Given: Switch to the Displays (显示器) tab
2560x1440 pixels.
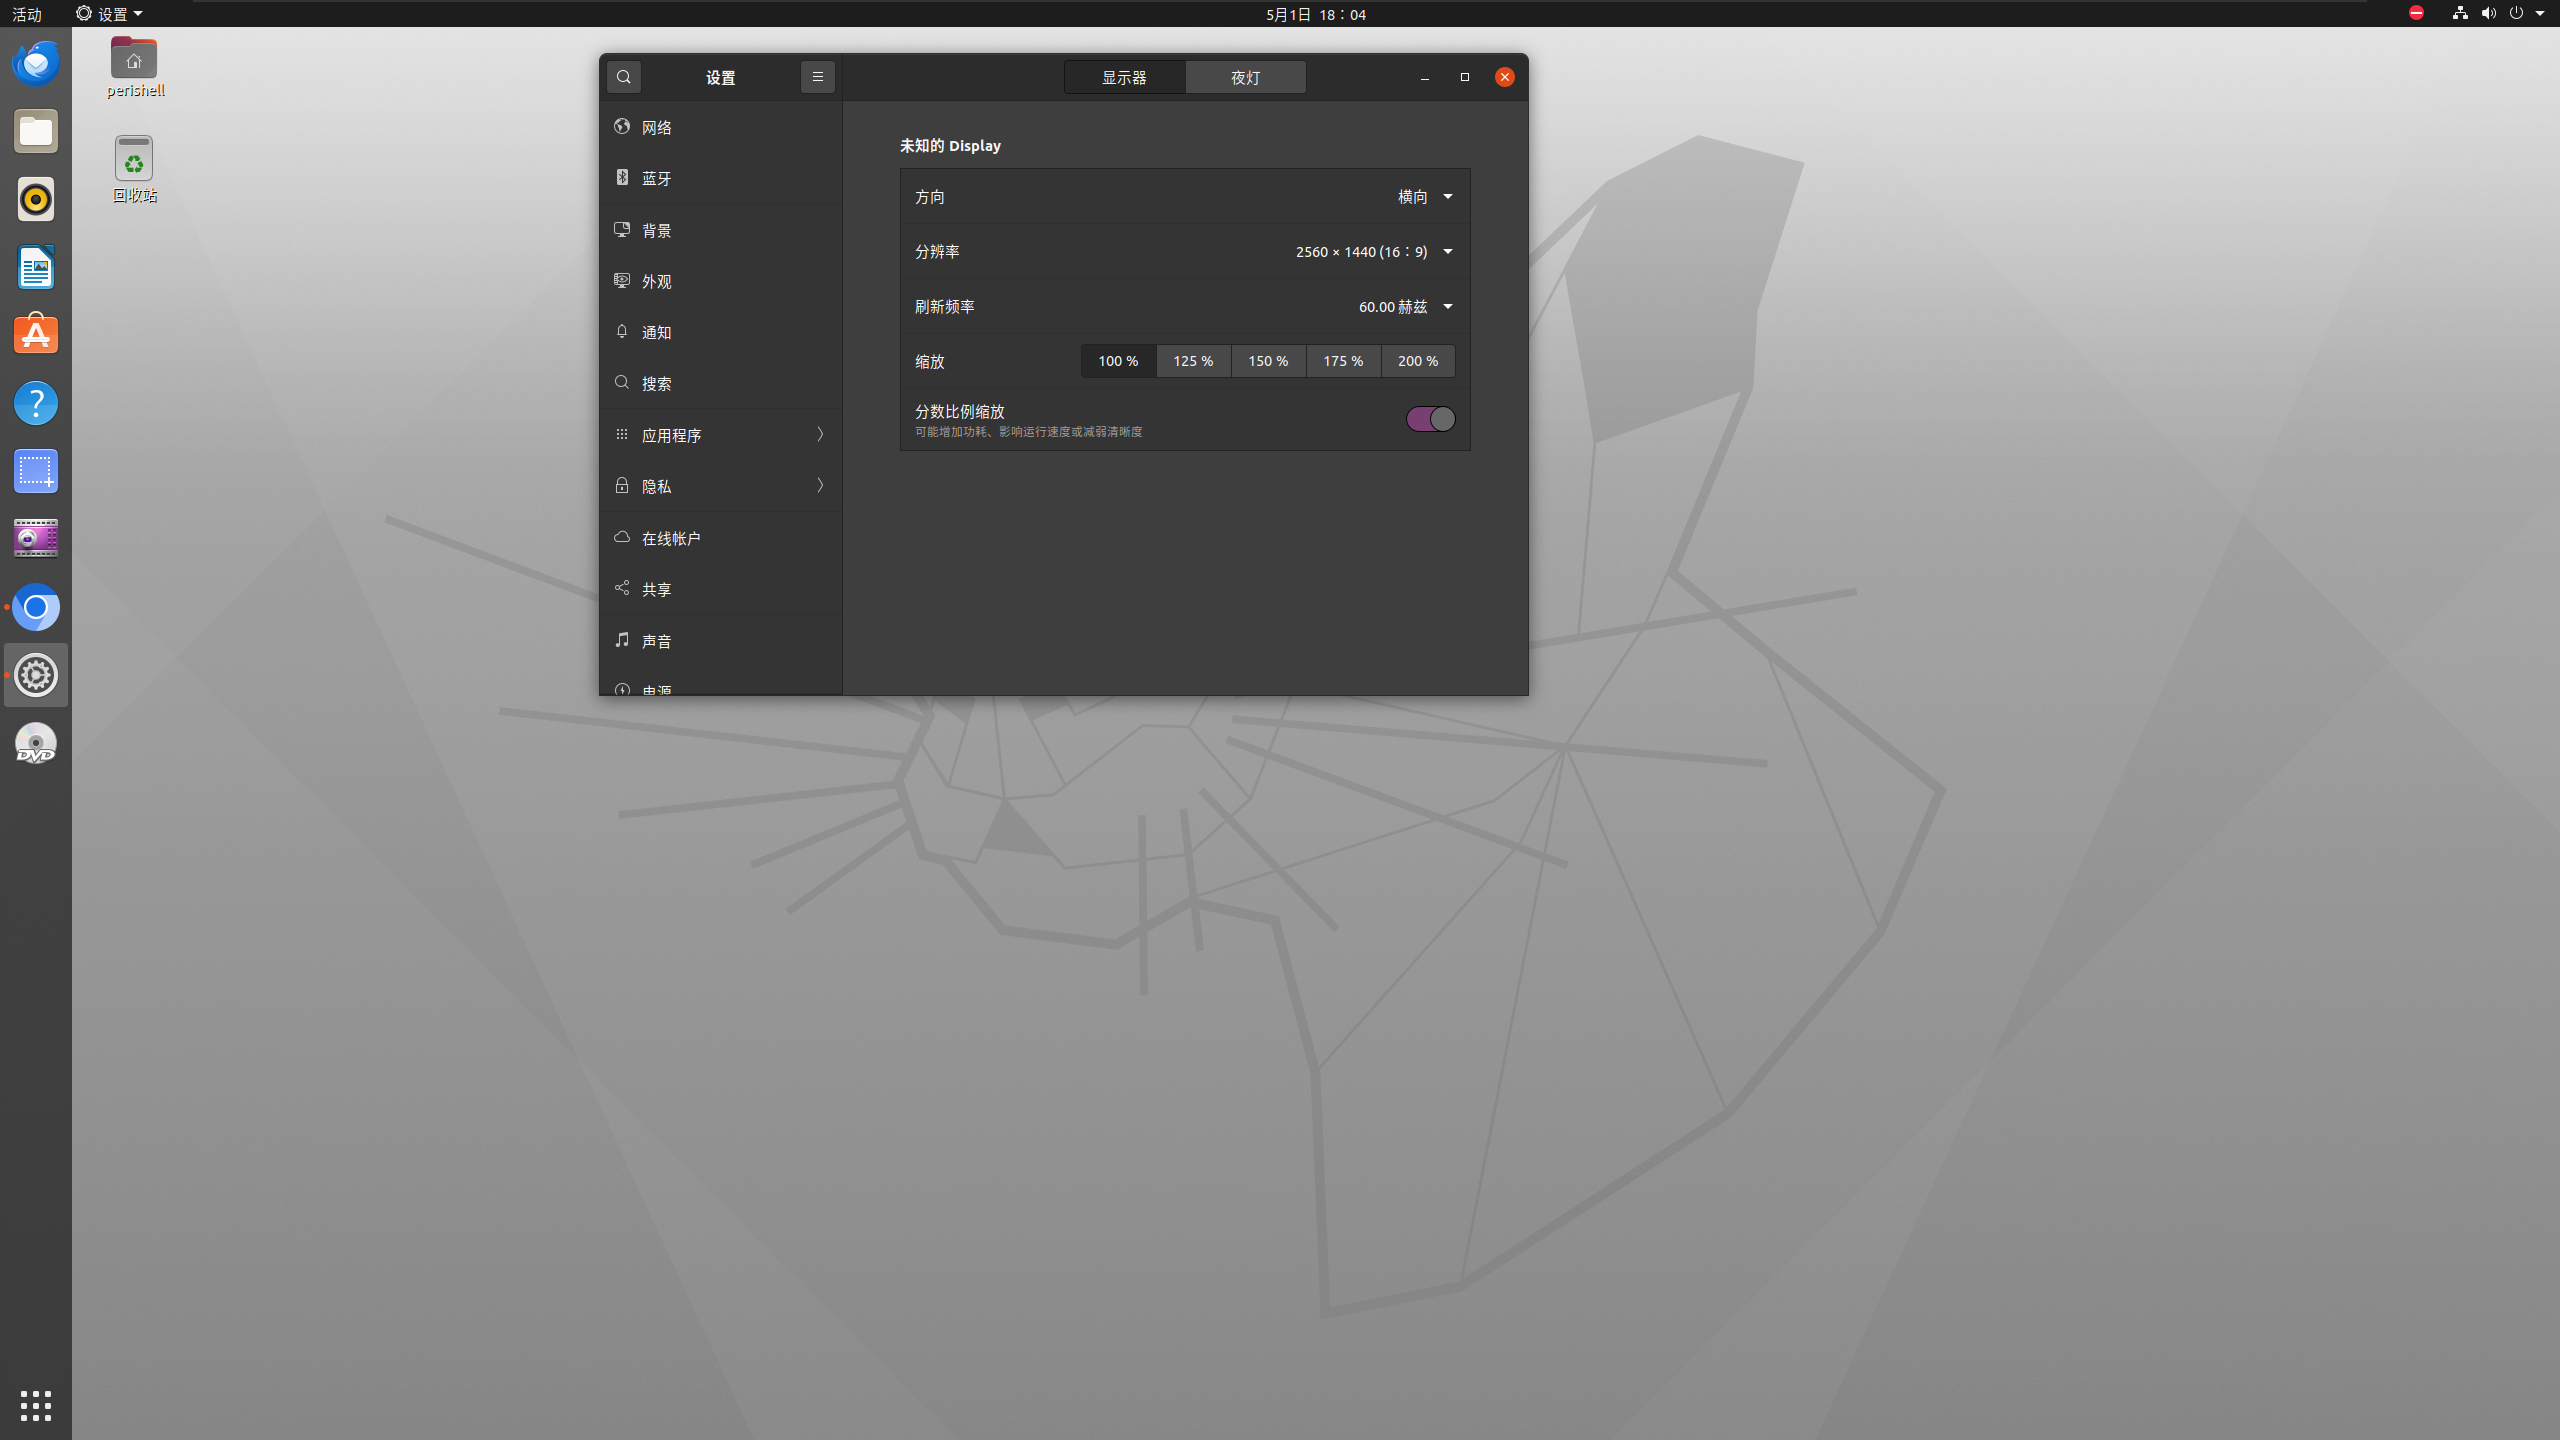Looking at the screenshot, I should (x=1124, y=77).
